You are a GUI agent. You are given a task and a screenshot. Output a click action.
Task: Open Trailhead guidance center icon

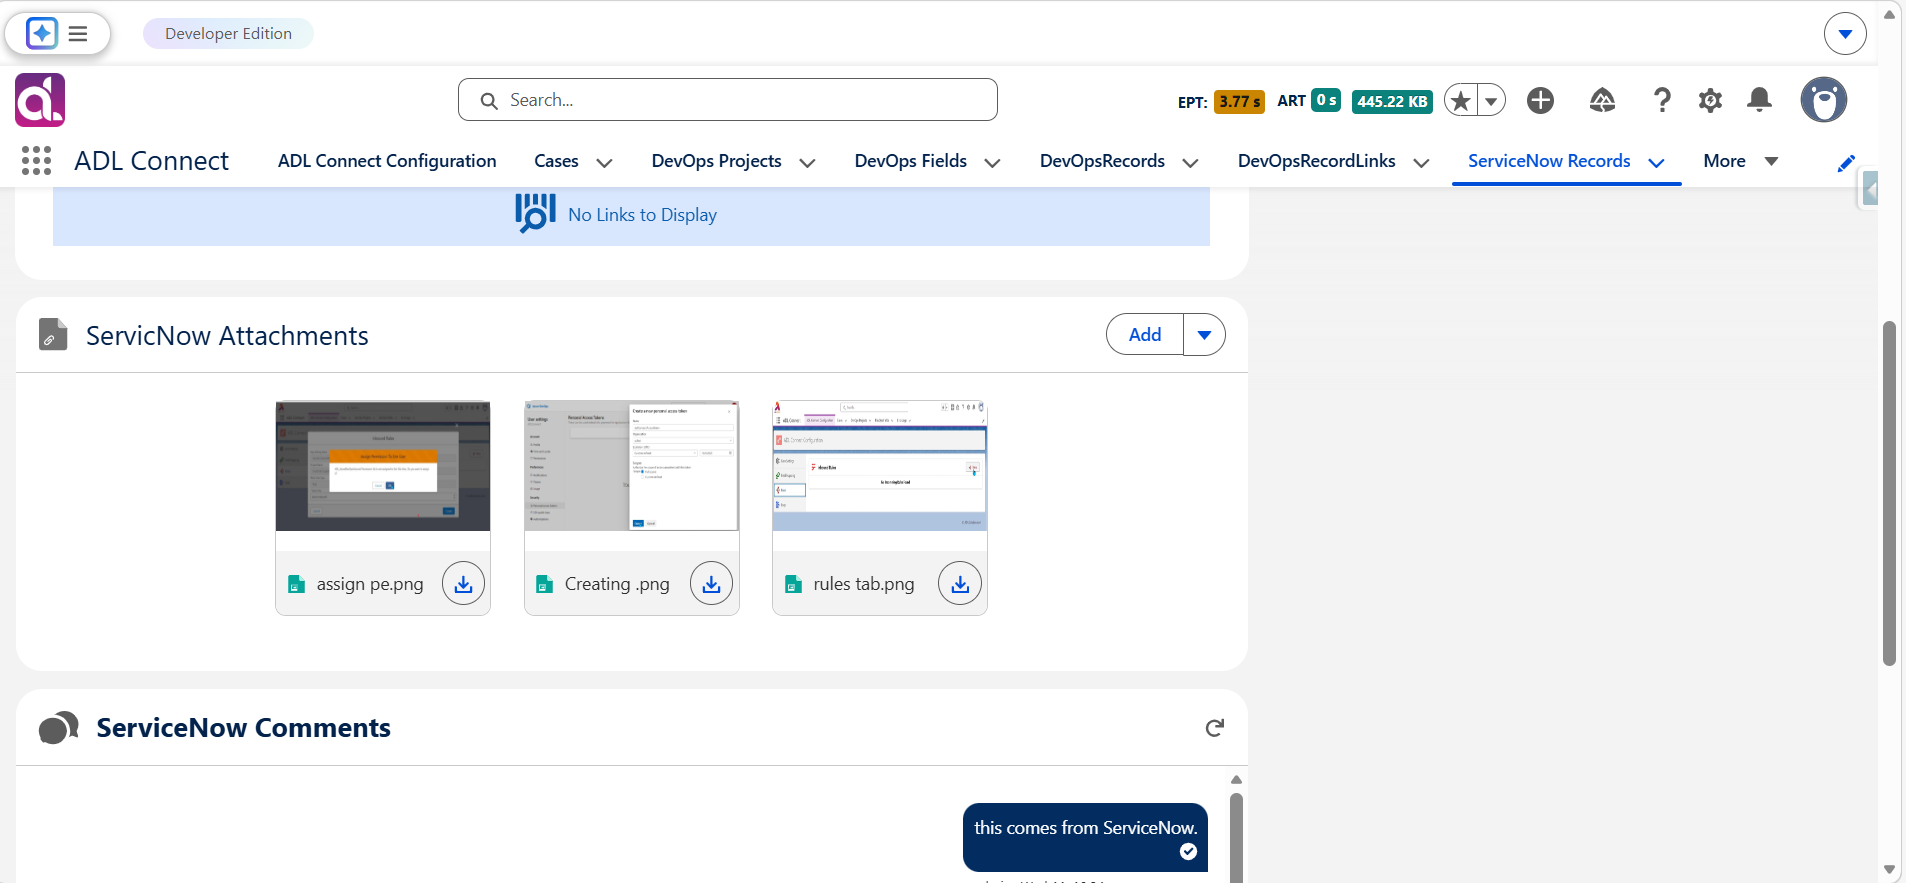coord(1602,100)
